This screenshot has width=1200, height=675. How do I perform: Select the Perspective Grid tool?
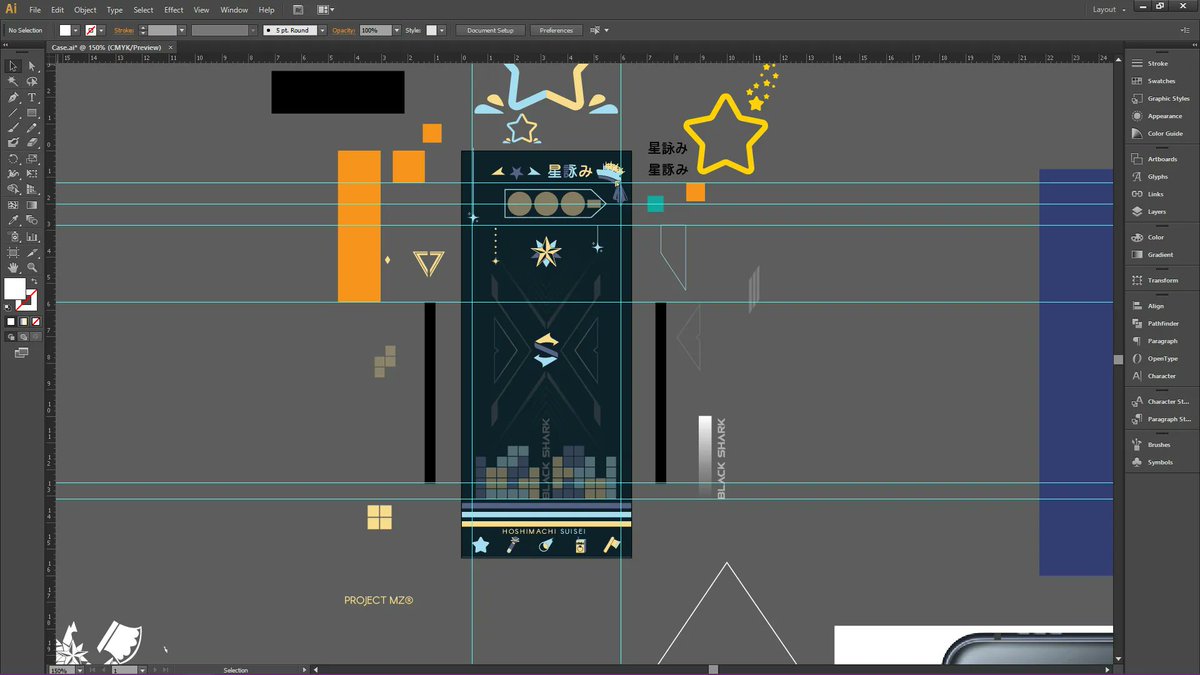click(x=32, y=189)
